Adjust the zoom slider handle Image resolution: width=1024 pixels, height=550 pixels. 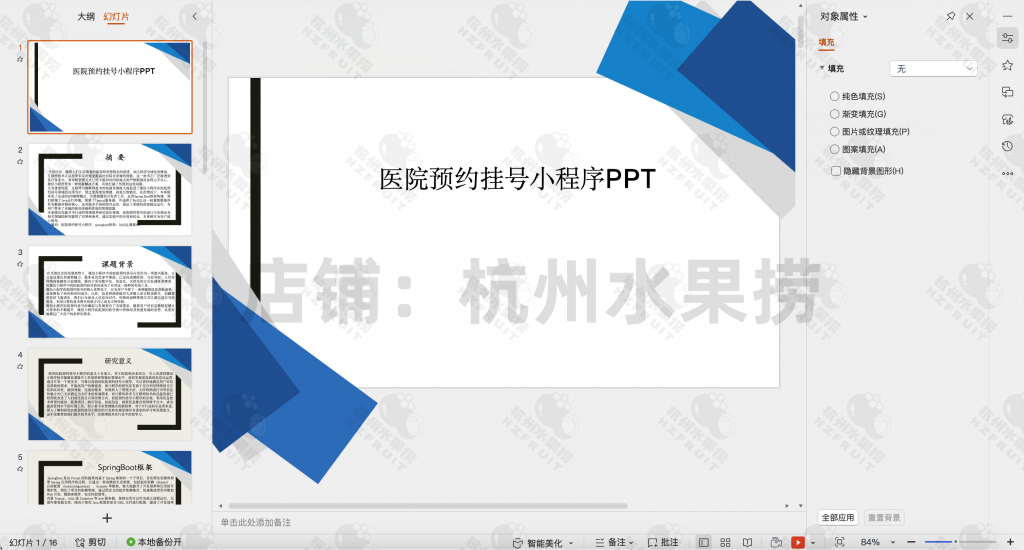[955, 542]
